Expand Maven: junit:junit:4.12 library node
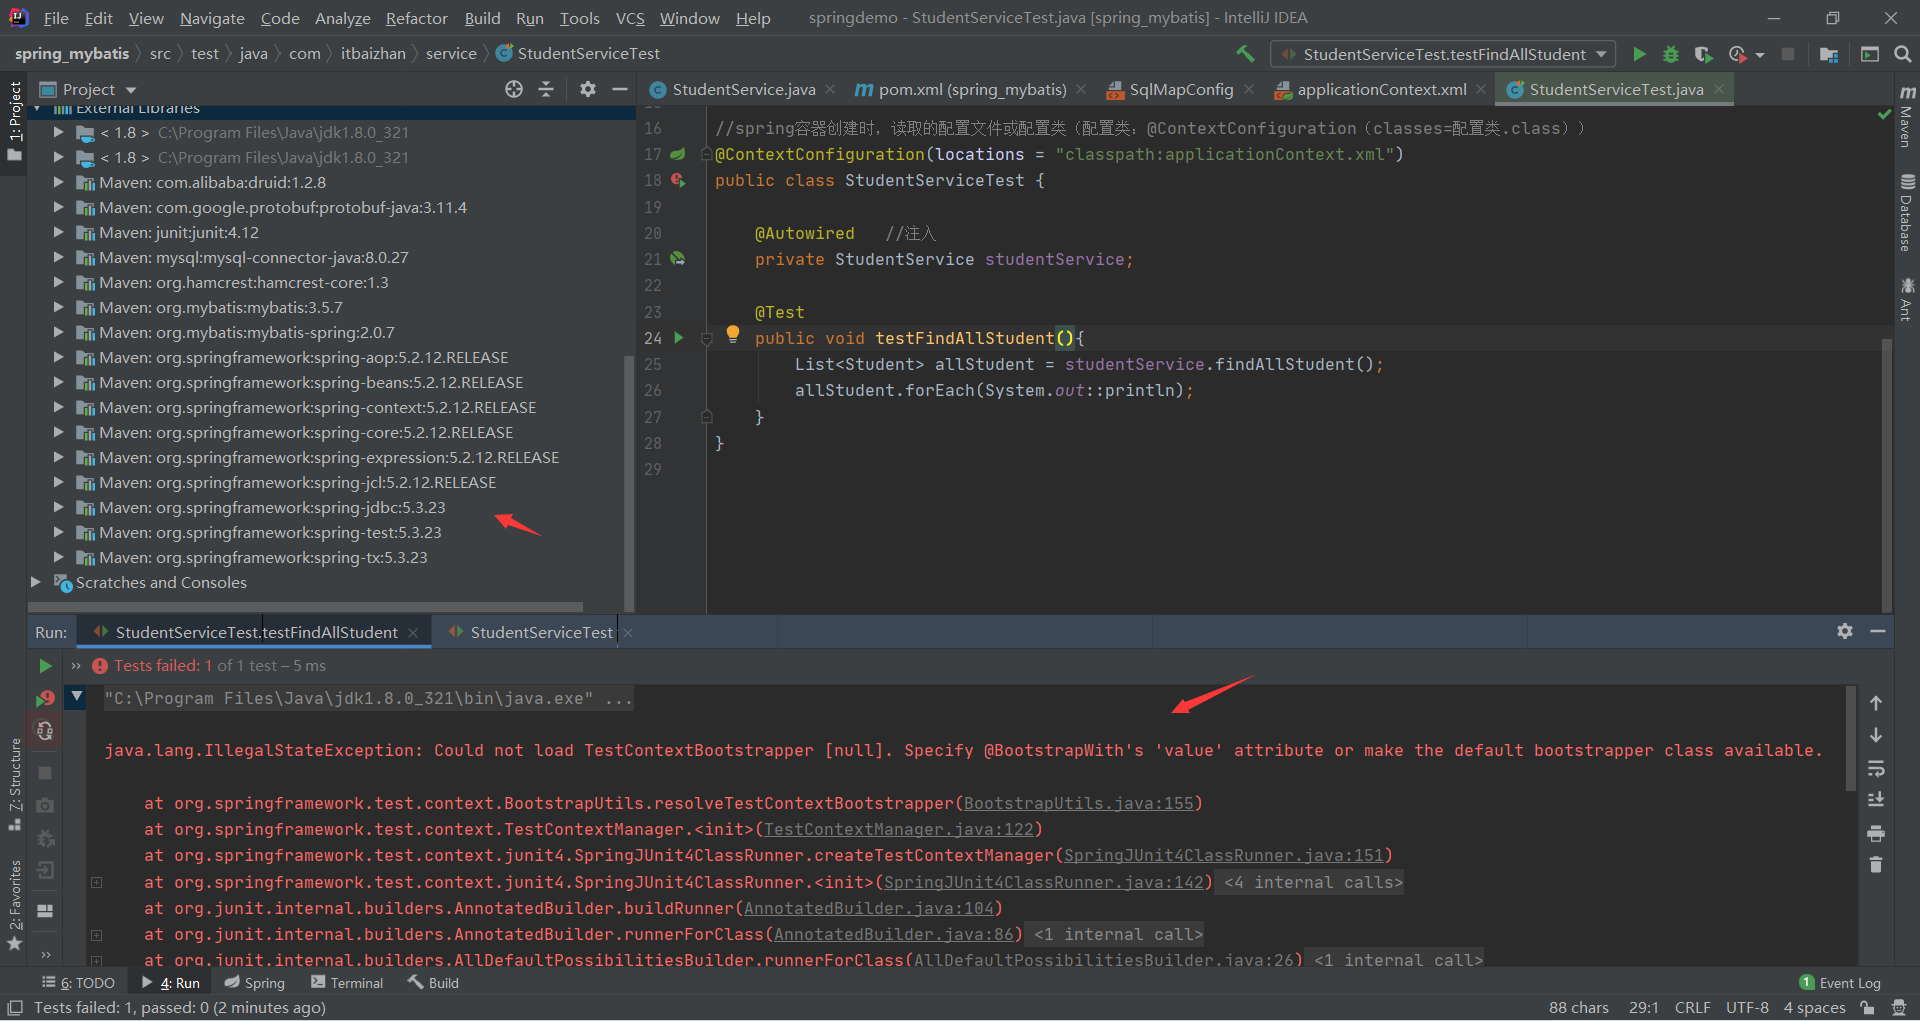Image resolution: width=1920 pixels, height=1021 pixels. 58,232
